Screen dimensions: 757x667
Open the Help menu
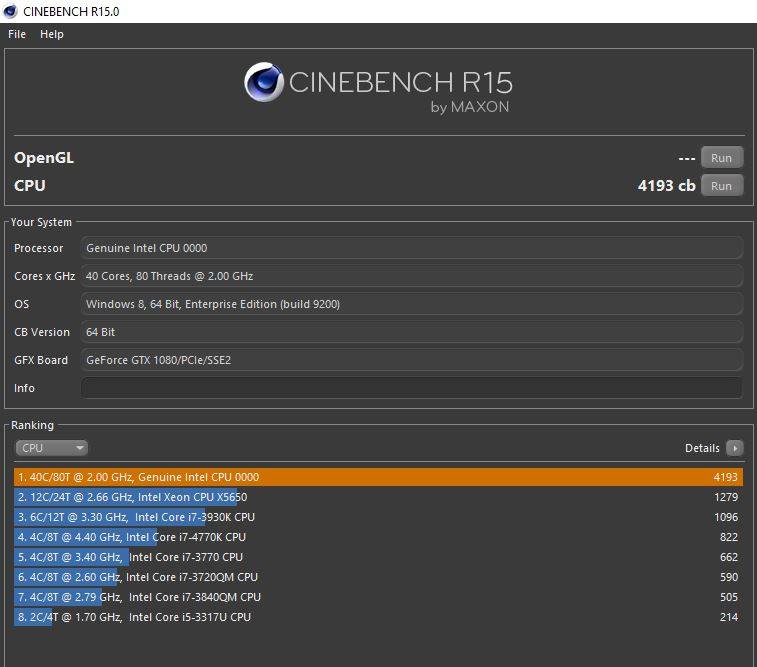coord(52,34)
